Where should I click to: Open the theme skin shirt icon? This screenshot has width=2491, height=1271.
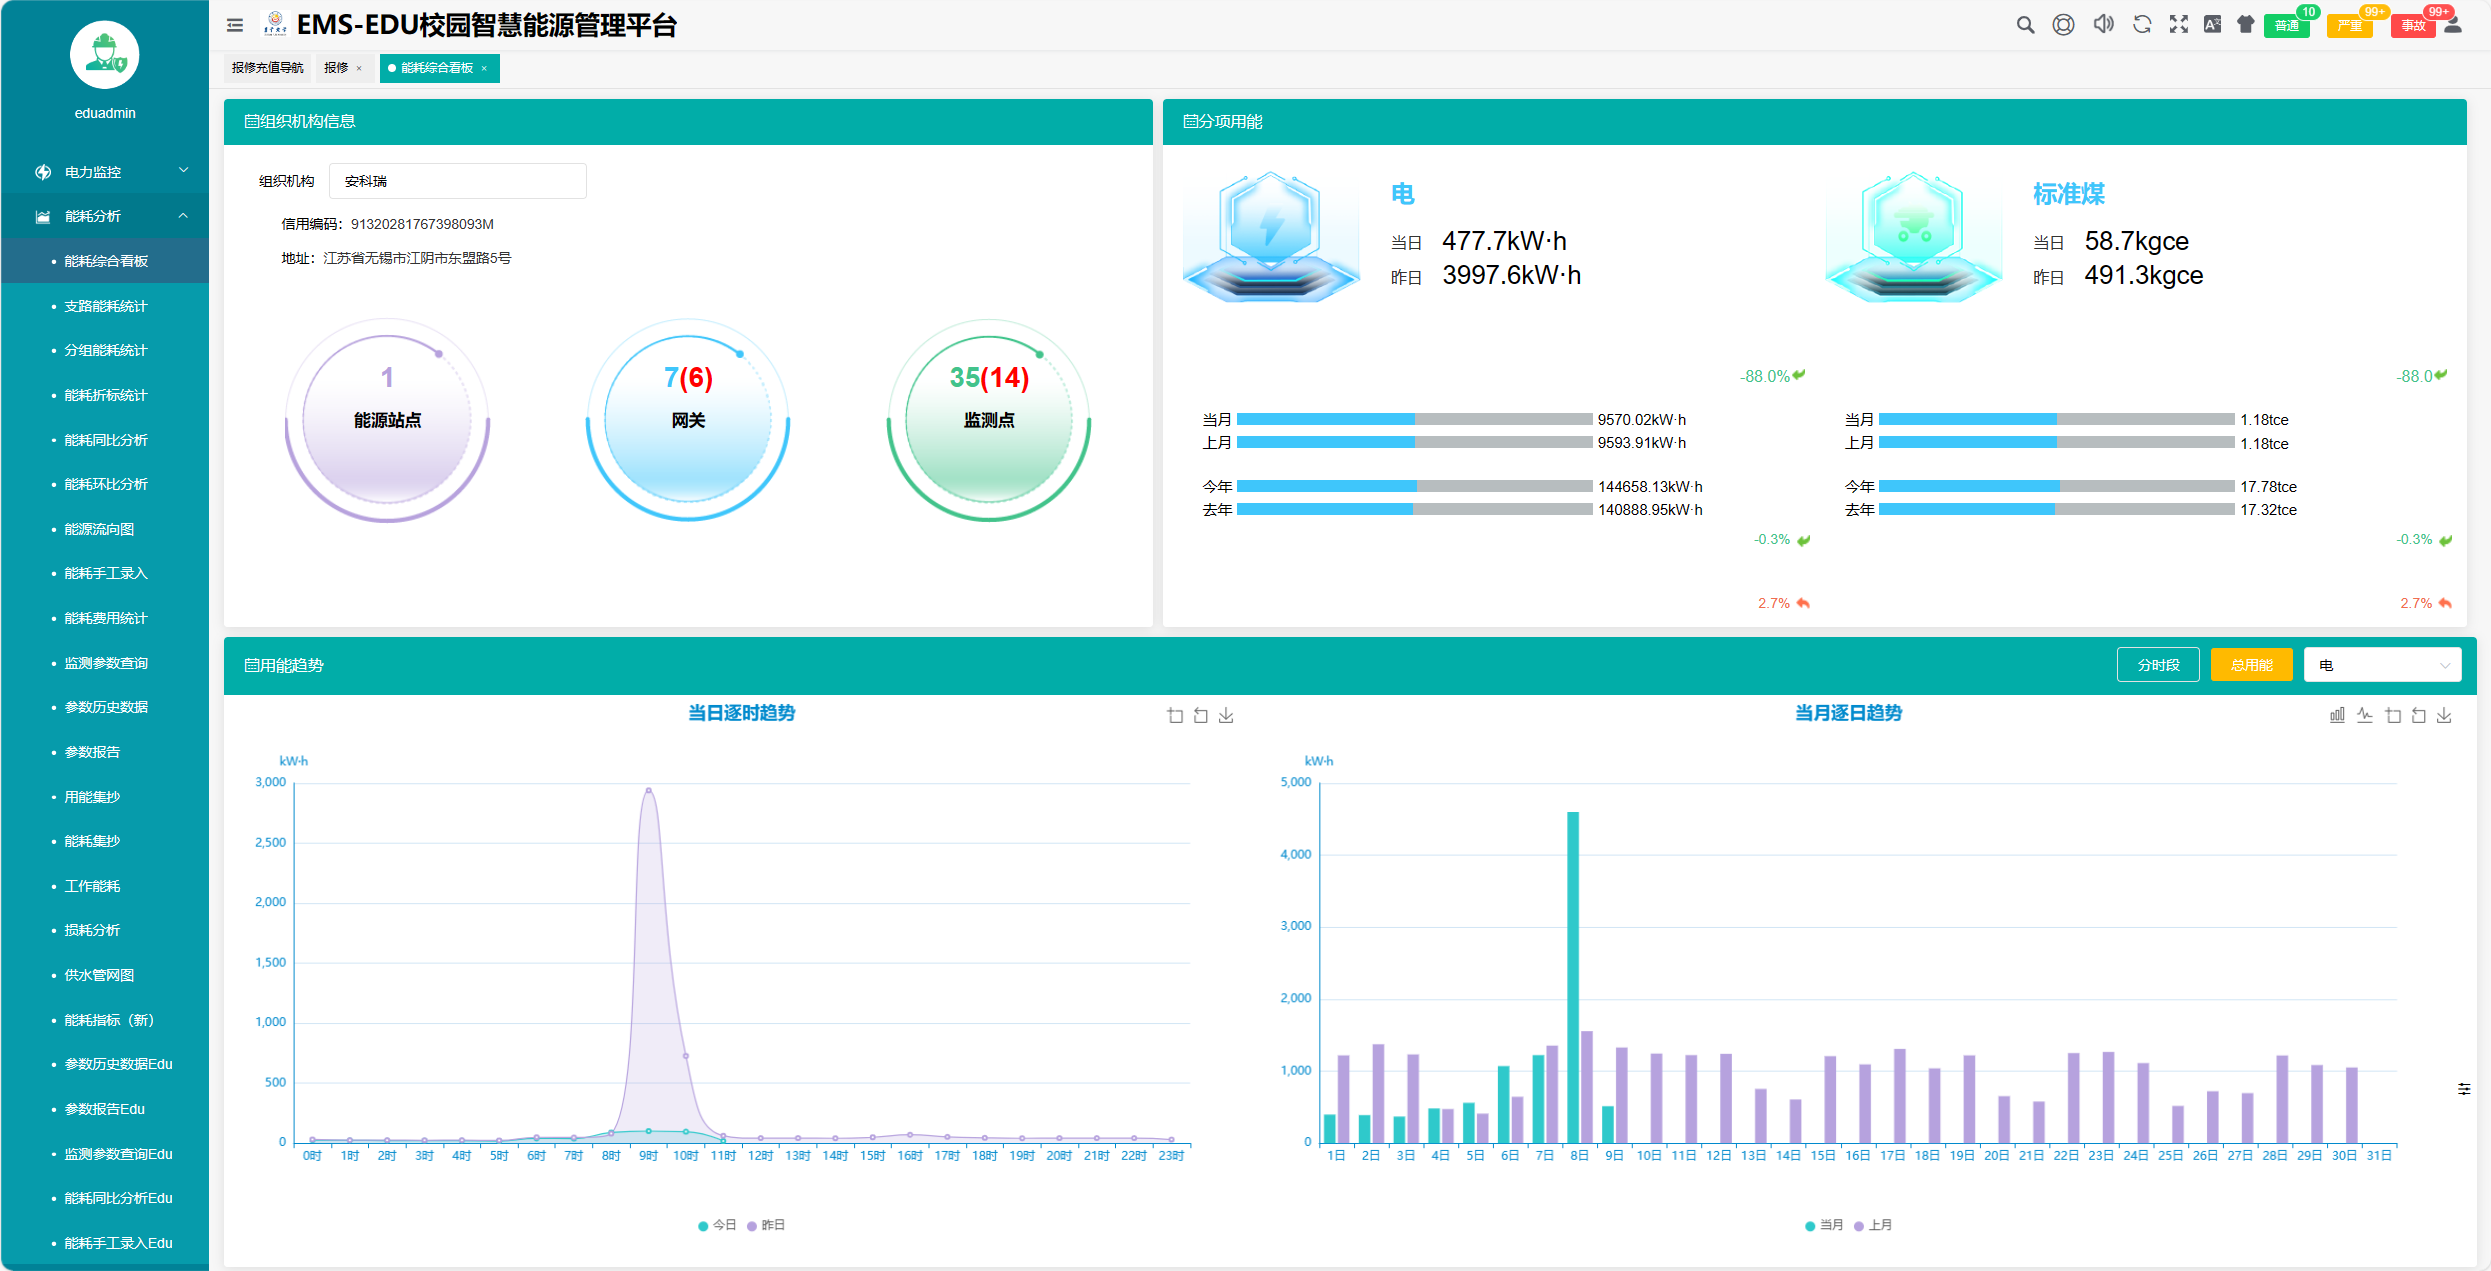(2246, 25)
